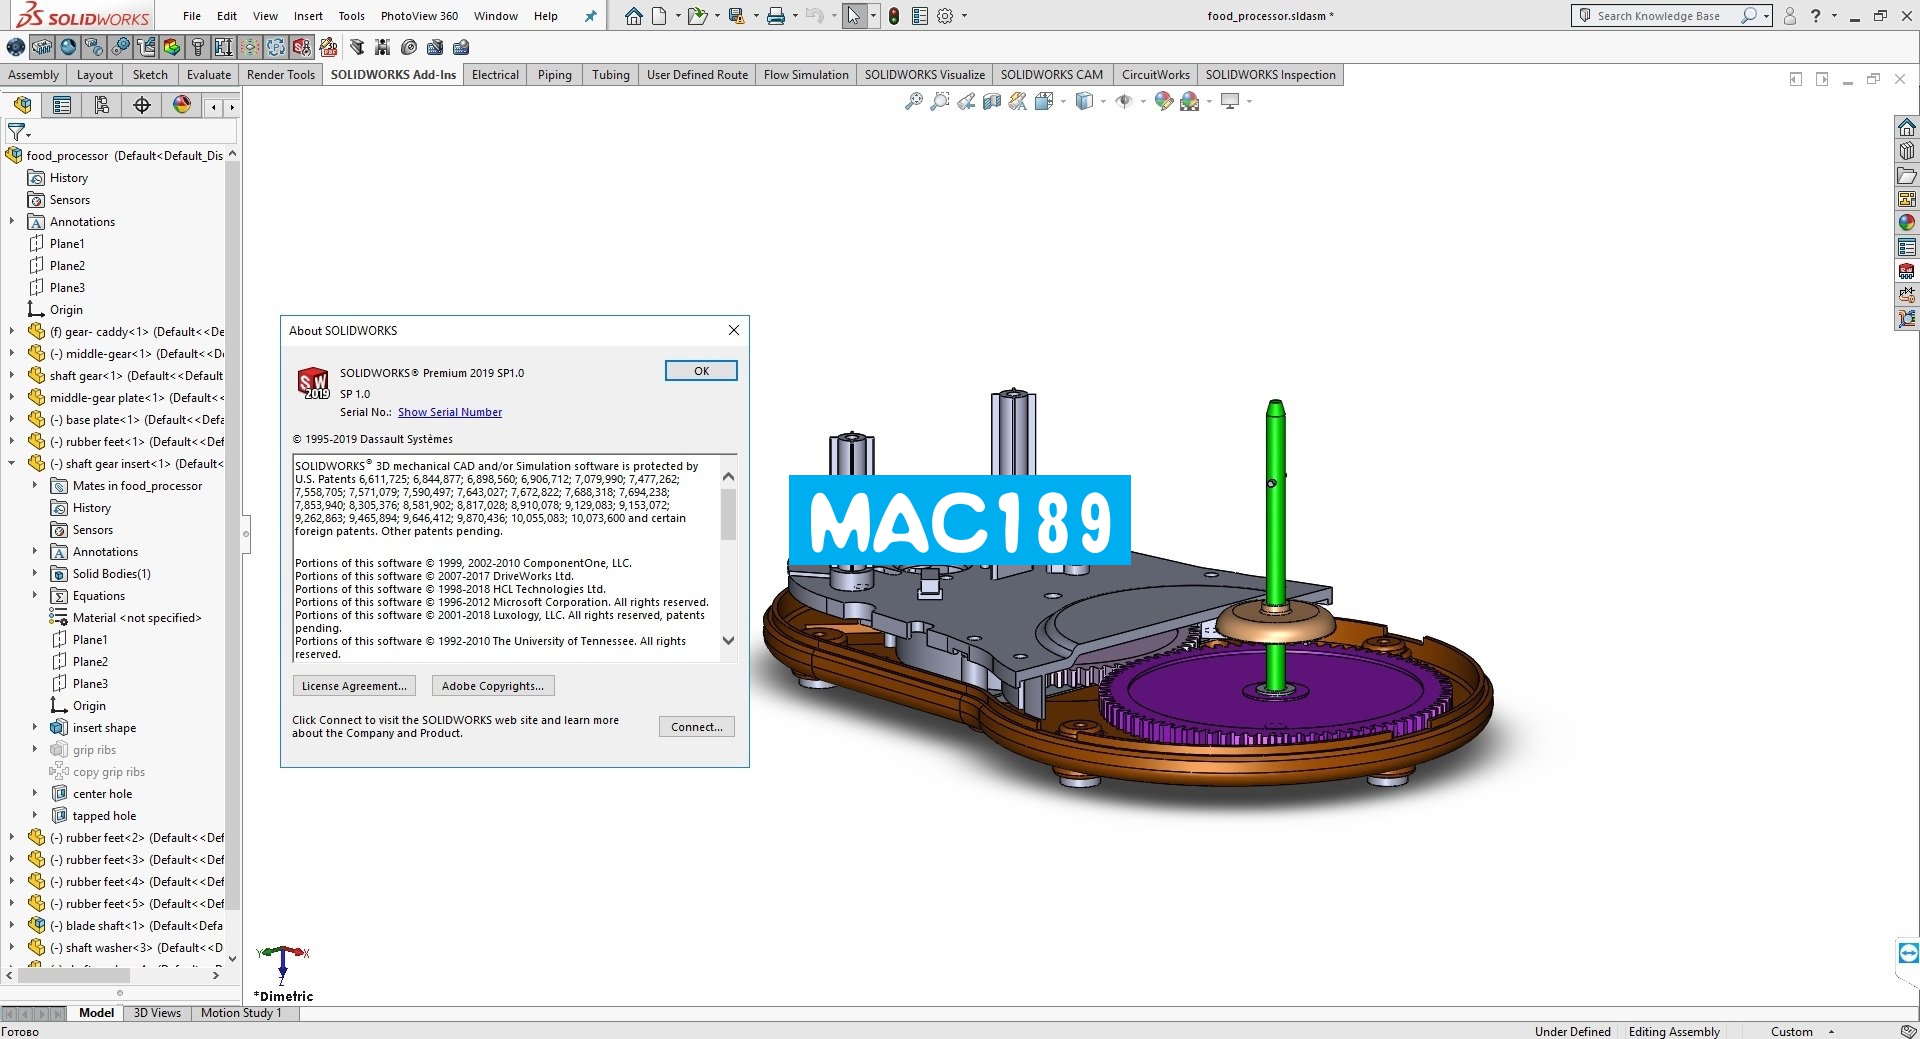Image resolution: width=1920 pixels, height=1039 pixels.
Task: Switch to the Motion Study 1 tab
Action: [241, 1013]
